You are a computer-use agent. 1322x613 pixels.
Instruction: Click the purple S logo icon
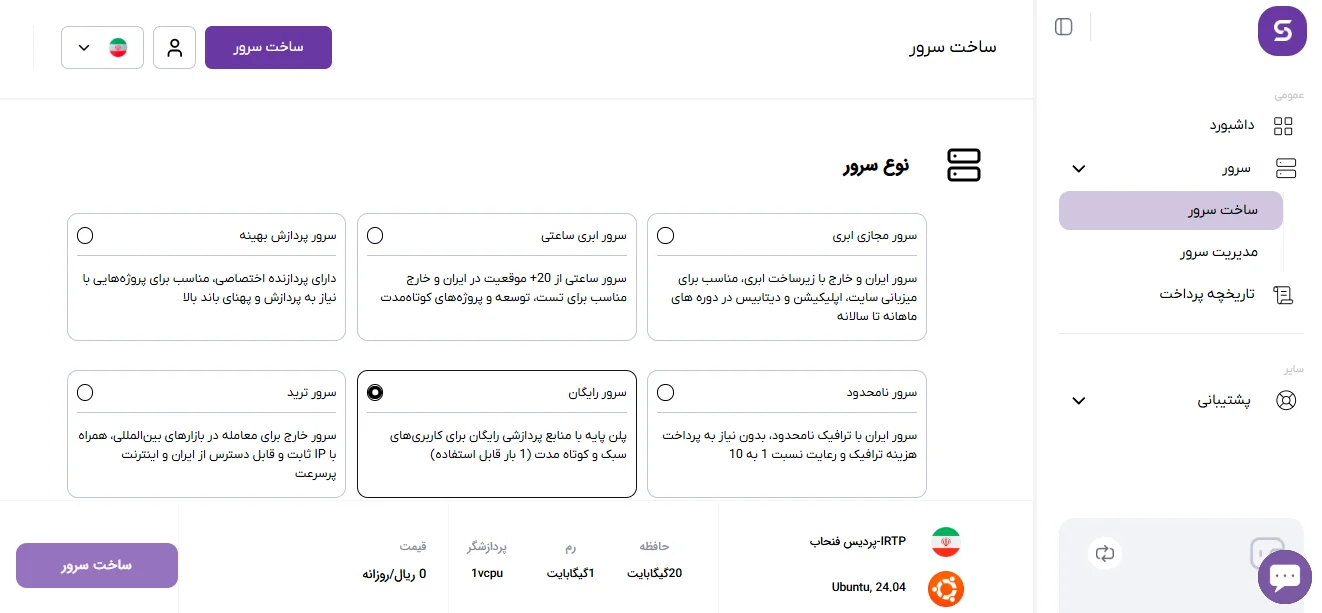tap(1282, 31)
